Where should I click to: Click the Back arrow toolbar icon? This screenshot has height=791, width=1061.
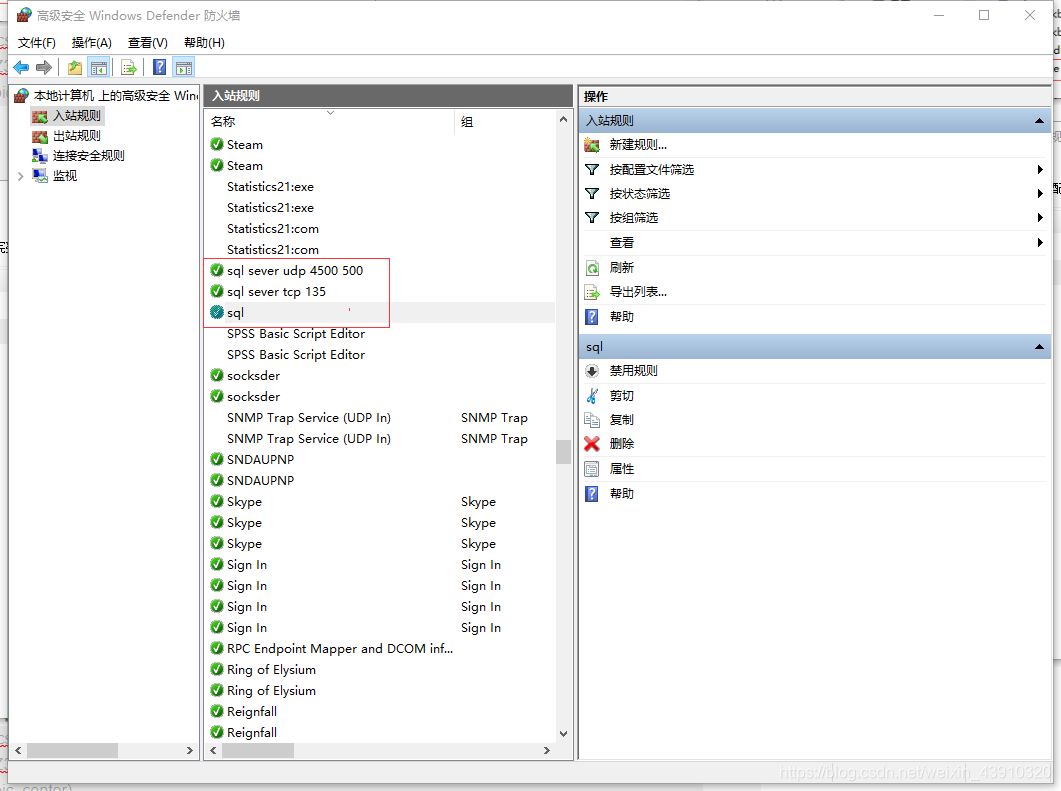click(22, 67)
